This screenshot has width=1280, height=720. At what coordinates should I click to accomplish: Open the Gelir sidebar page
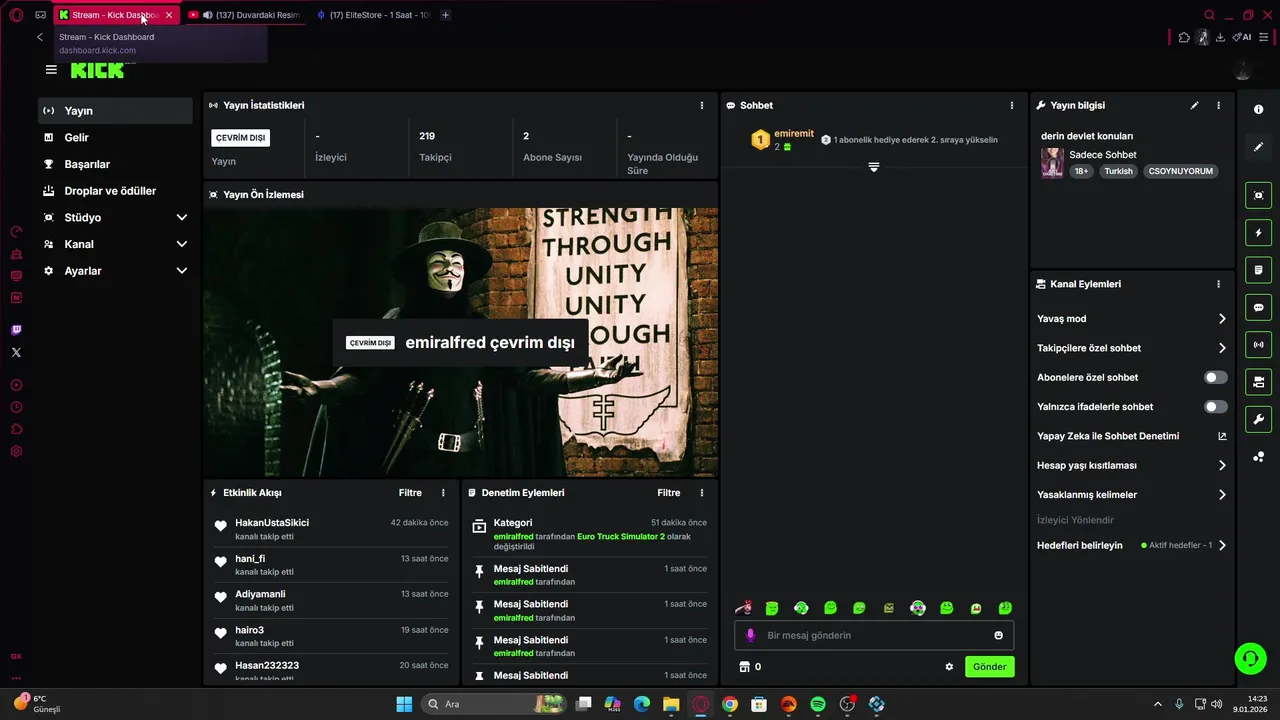[x=115, y=137]
